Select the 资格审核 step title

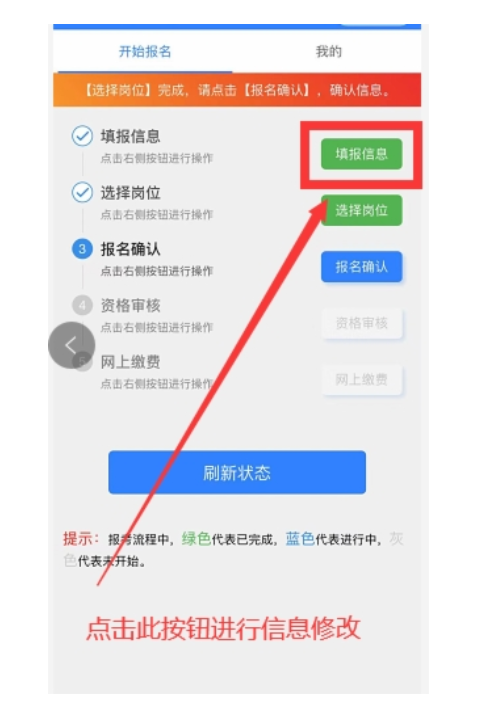tap(130, 305)
